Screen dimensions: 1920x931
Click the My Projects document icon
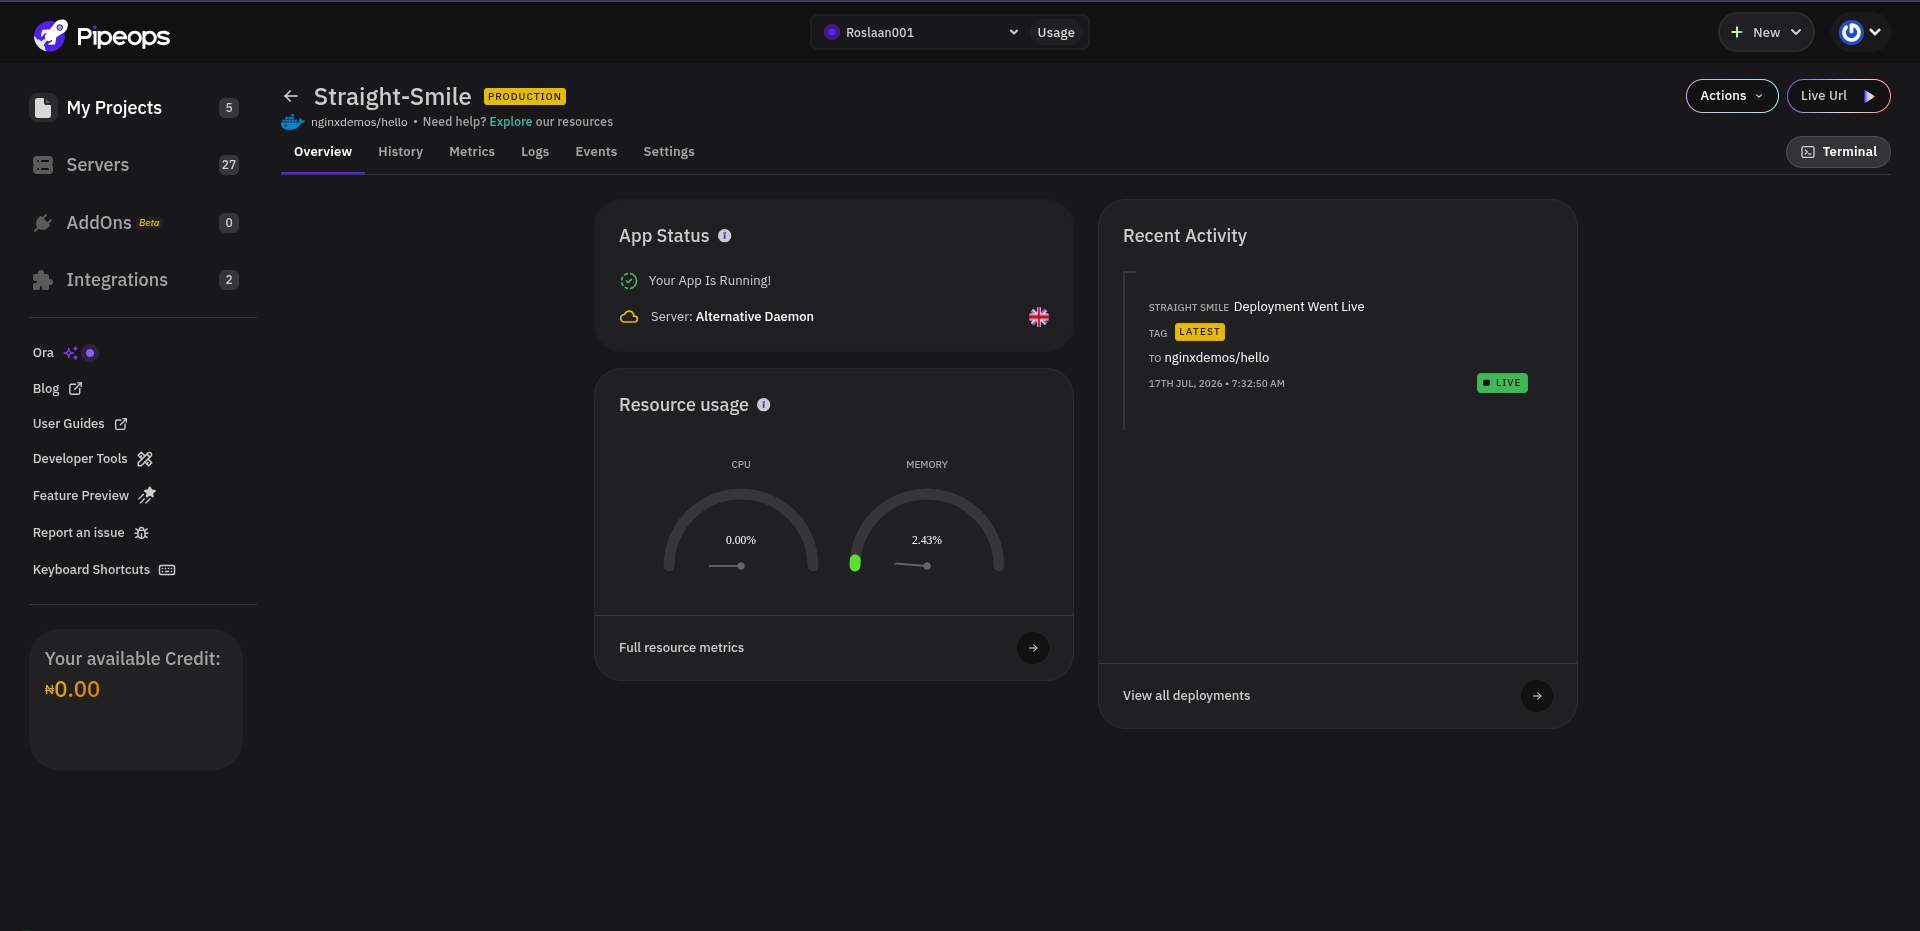(43, 108)
